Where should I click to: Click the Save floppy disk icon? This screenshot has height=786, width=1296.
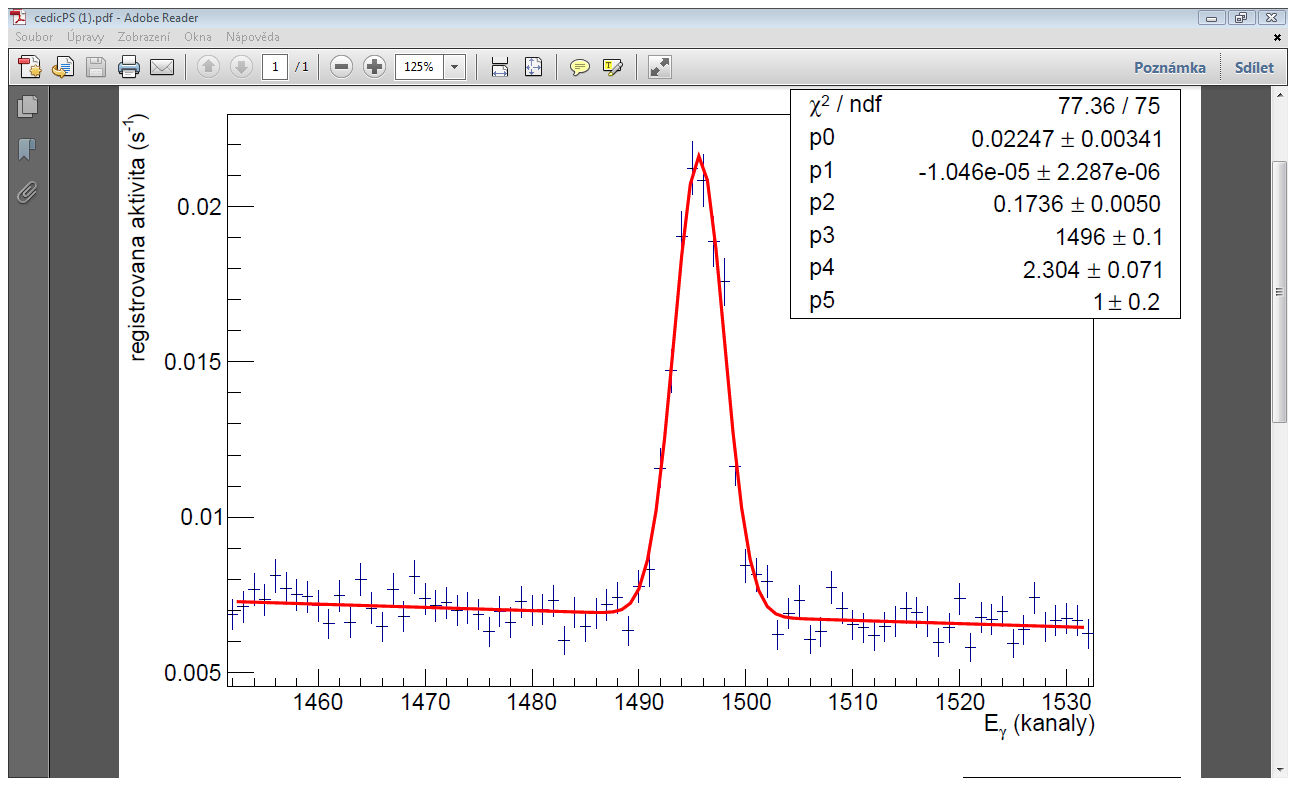[x=95, y=67]
